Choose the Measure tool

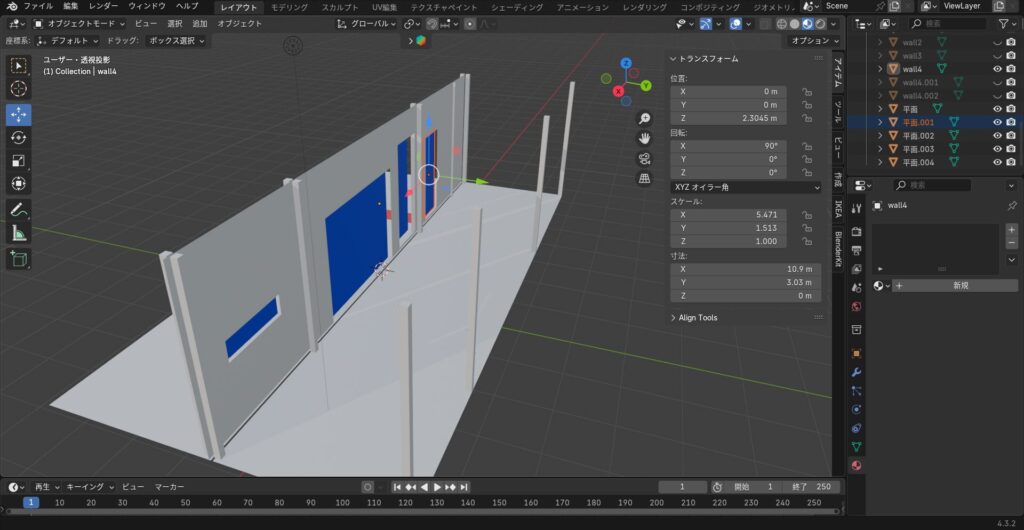point(19,234)
